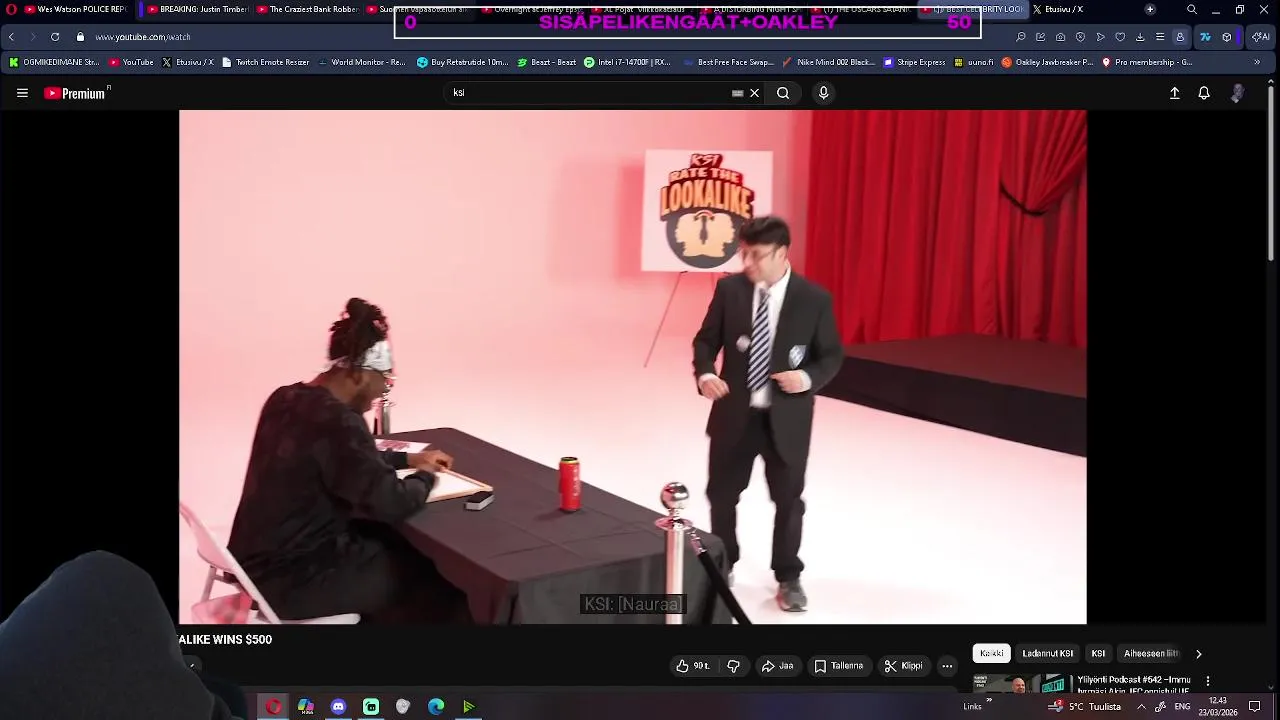Open options for Ylilyönti Podcast suggestion
Viewport: 1280px width, 720px height.
click(x=1207, y=681)
